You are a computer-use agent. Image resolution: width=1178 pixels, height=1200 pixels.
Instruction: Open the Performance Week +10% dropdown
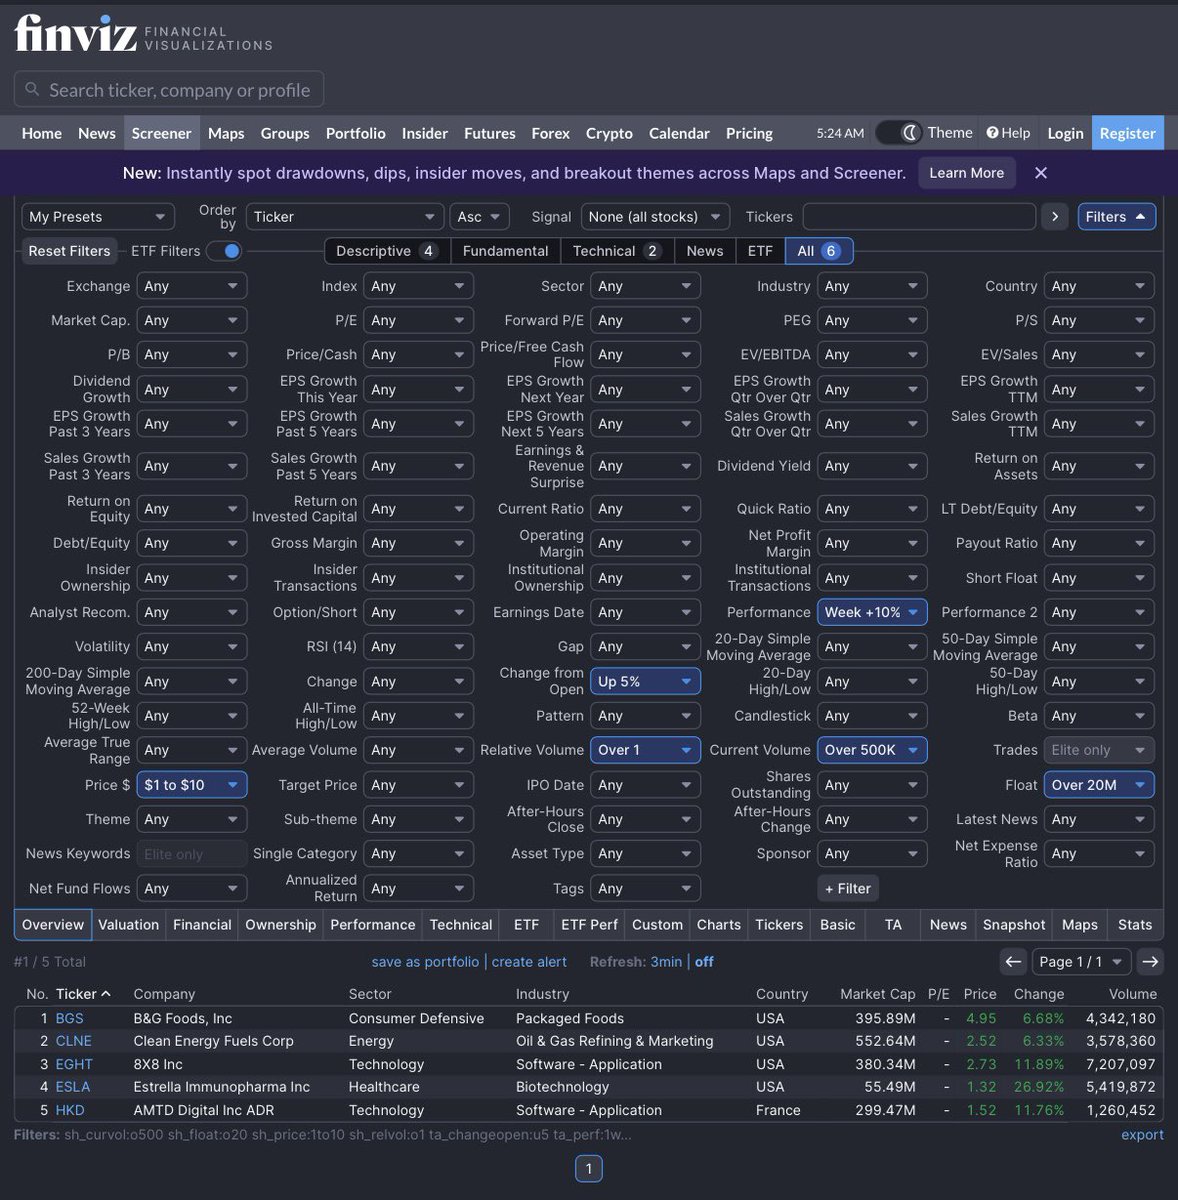(x=872, y=612)
